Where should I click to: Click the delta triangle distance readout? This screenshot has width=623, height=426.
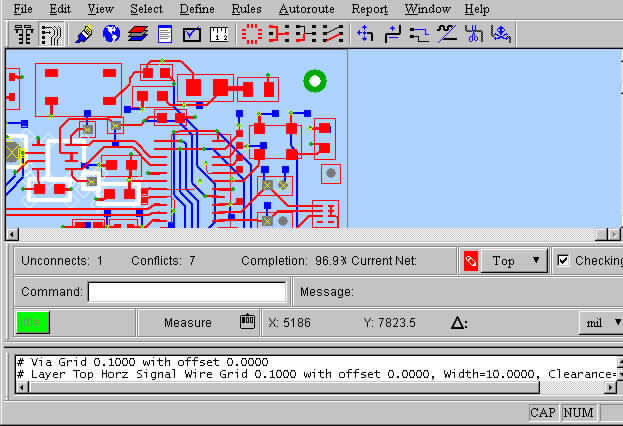459,322
